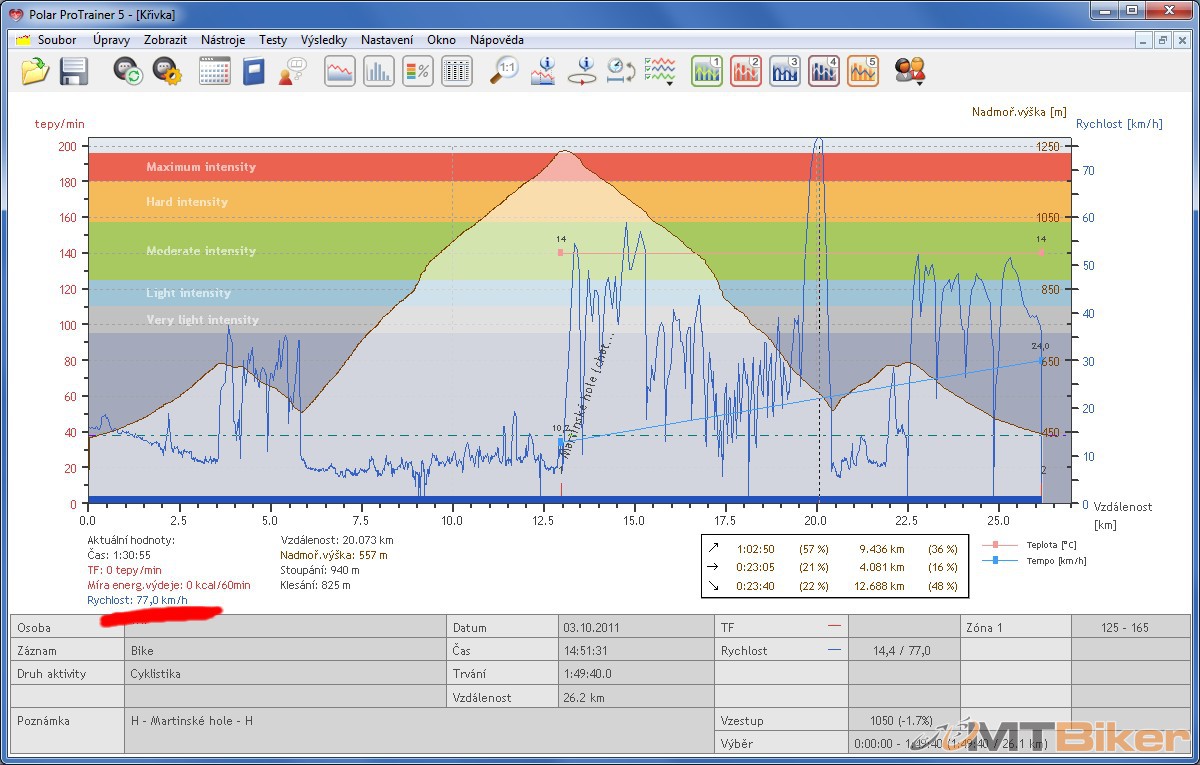
Task: Open the color zones percentage icon
Action: [x=417, y=71]
